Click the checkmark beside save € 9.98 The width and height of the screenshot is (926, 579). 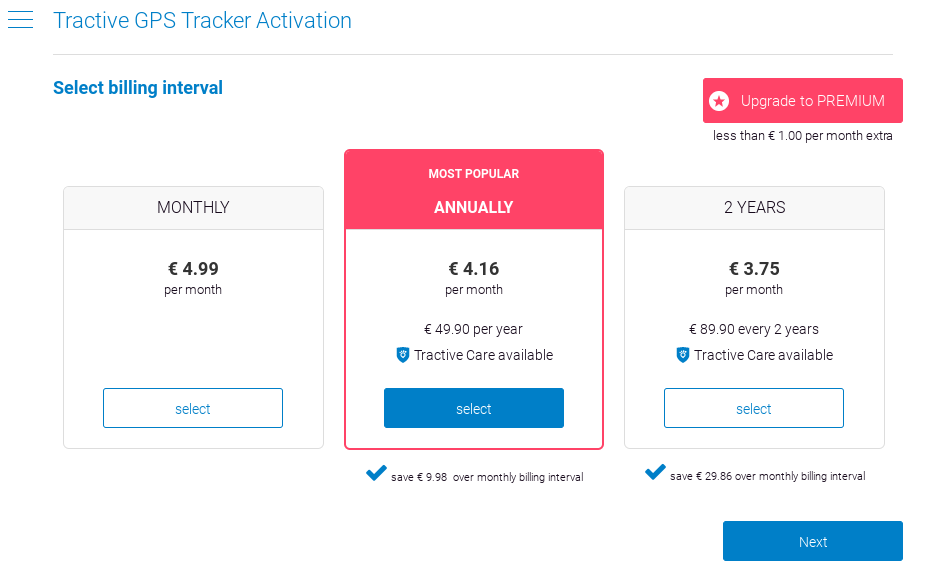coord(376,473)
